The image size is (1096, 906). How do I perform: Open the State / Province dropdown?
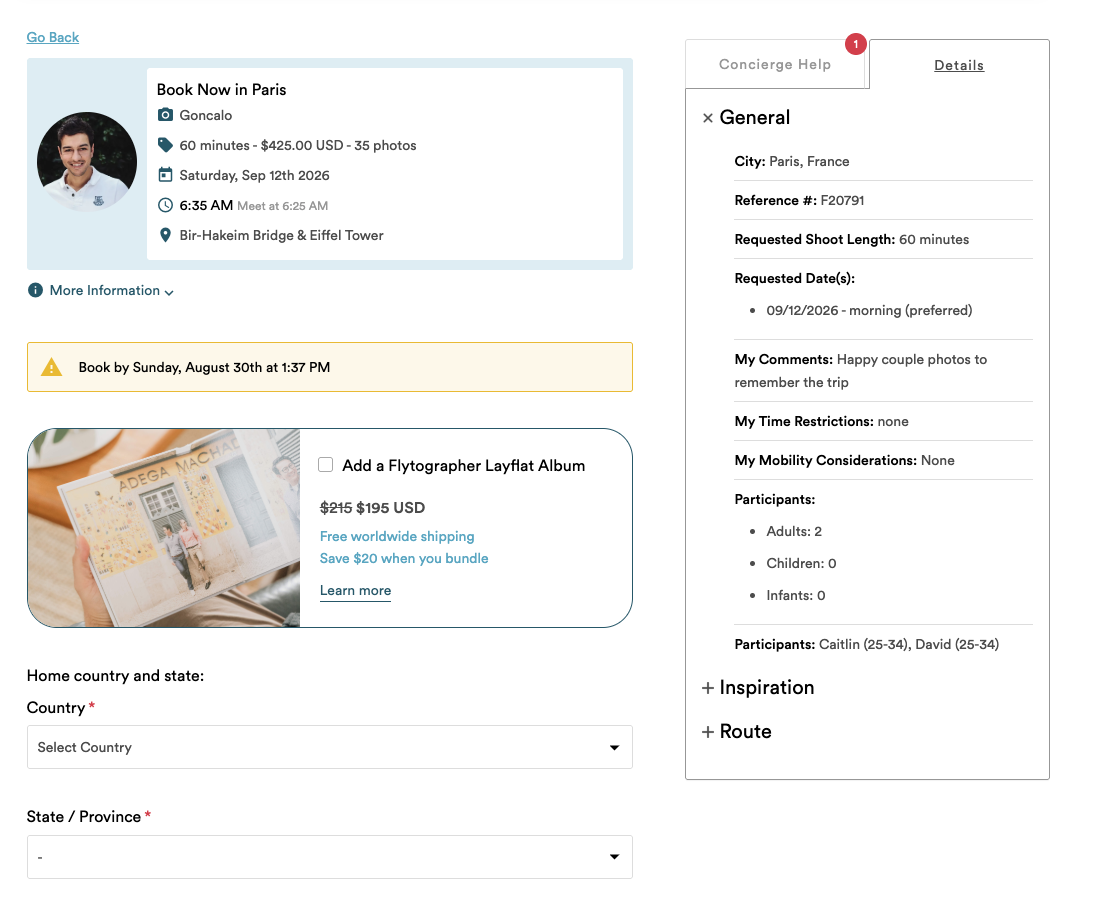(x=330, y=857)
